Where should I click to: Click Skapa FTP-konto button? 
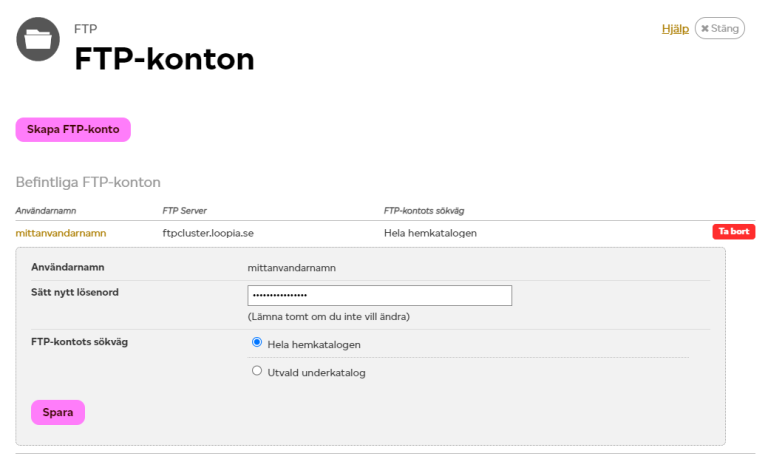[x=73, y=130]
